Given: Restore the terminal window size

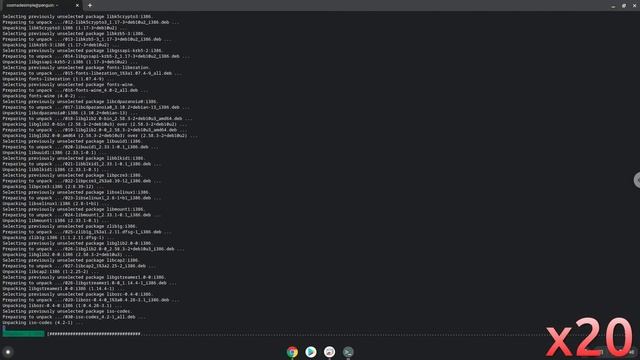Looking at the screenshot, I should pos(624,6).
